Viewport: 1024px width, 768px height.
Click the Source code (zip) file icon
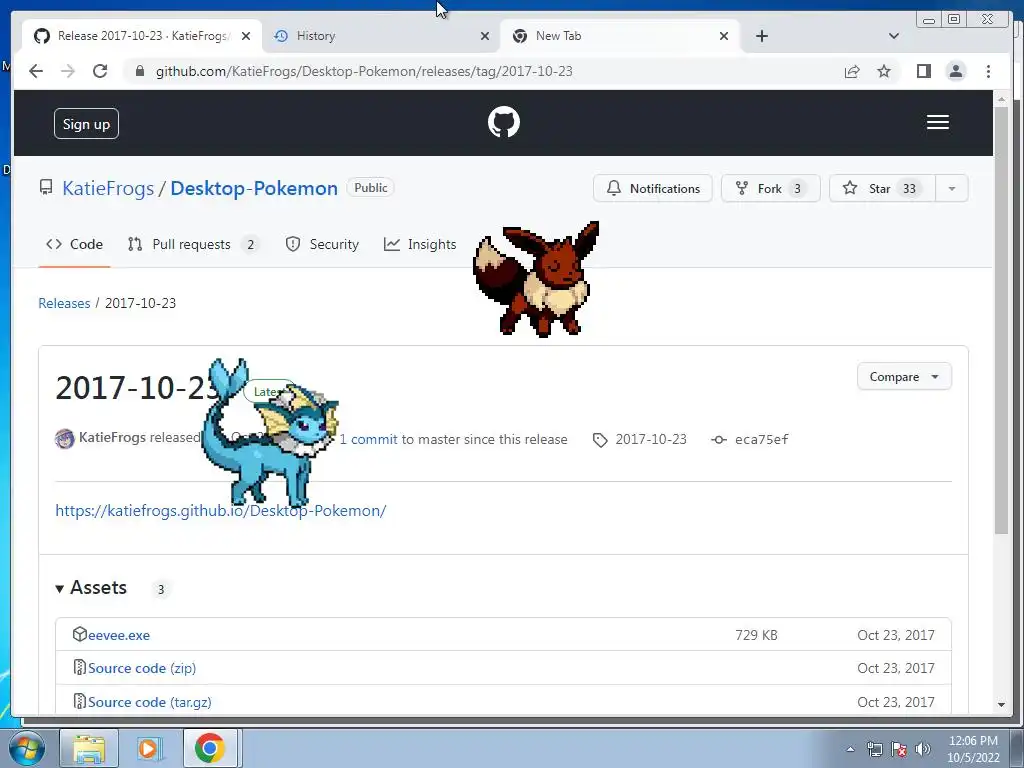80,667
